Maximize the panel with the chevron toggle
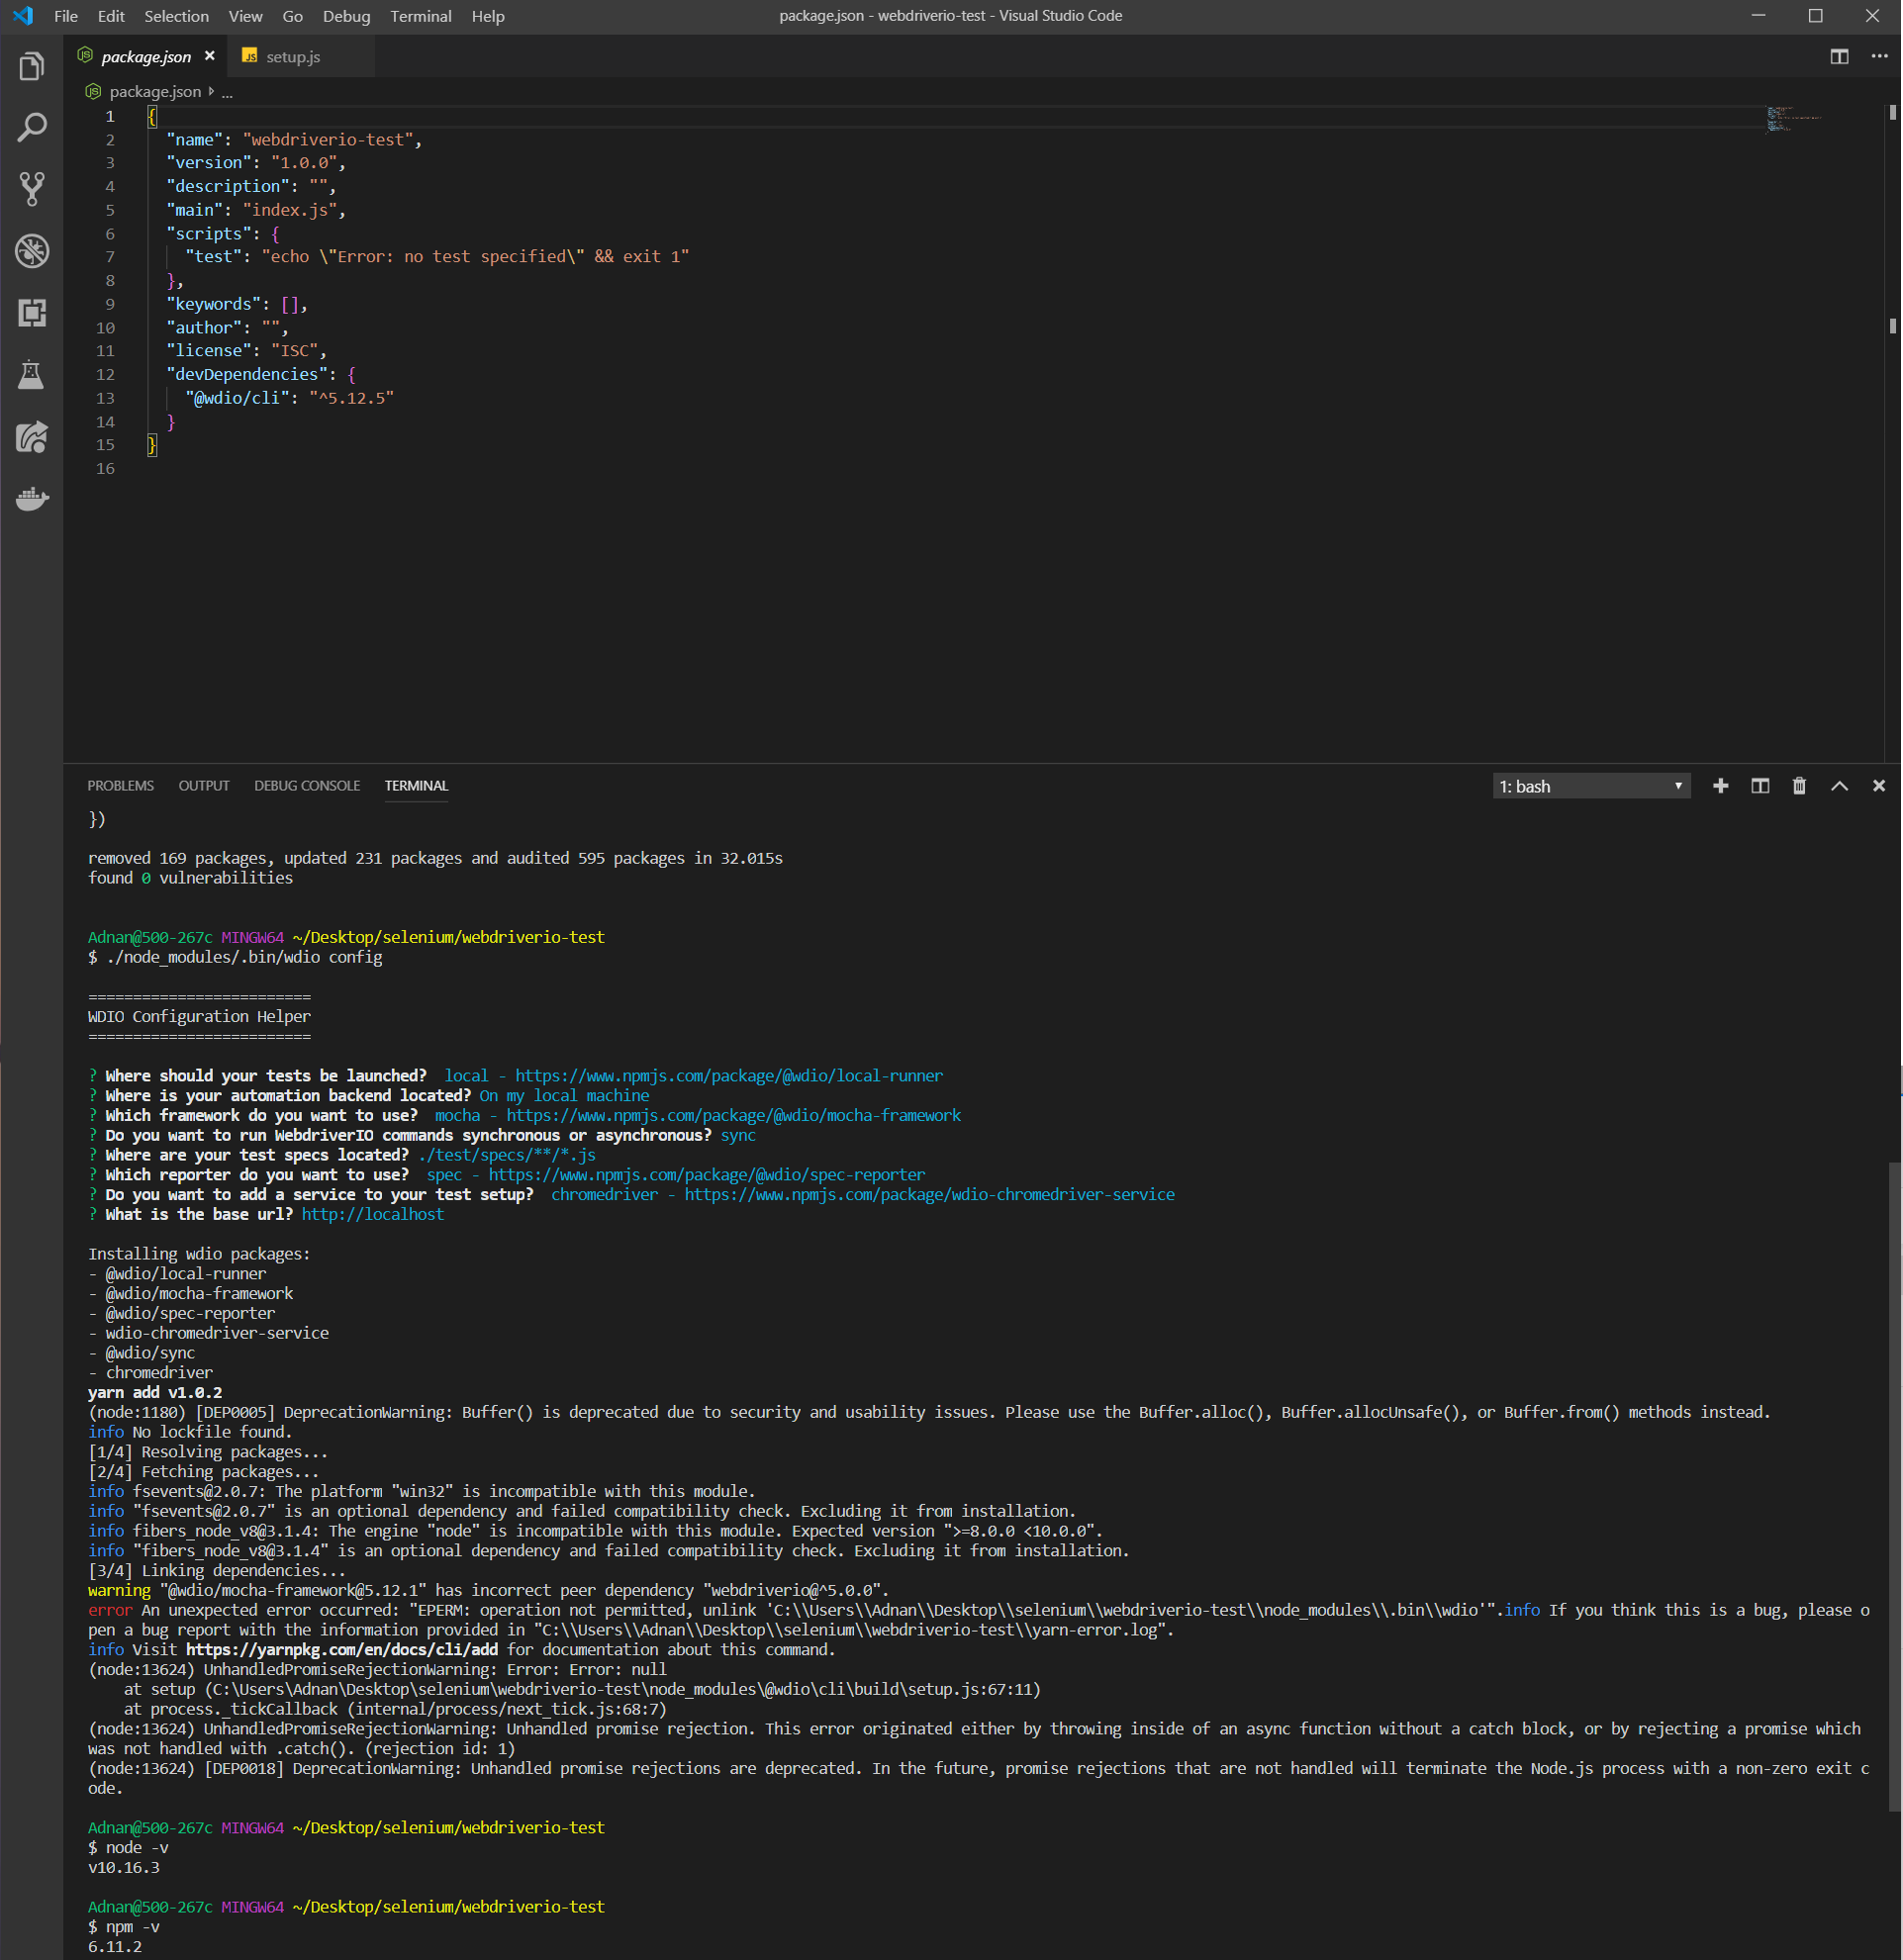This screenshot has width=1903, height=1960. pos(1838,786)
